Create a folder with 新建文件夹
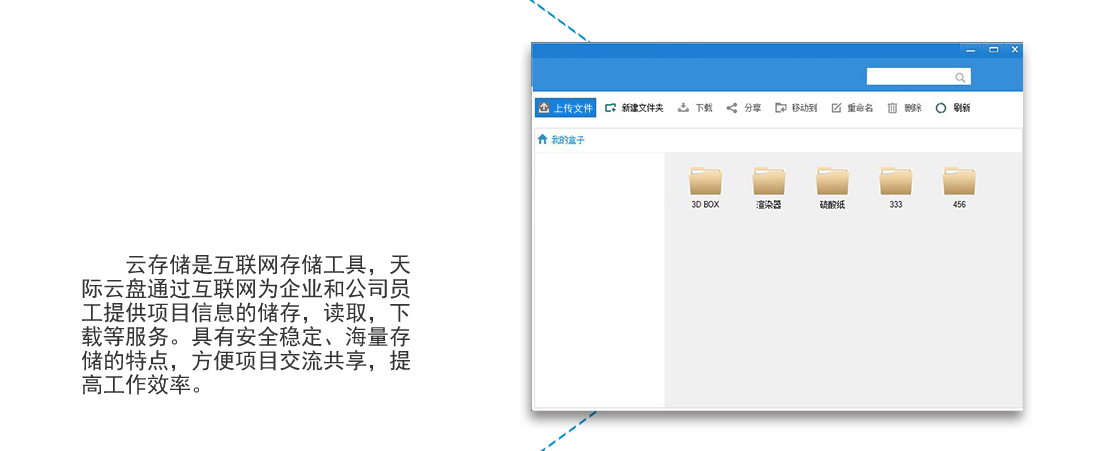Screen dimensions: 1100x451 [x=634, y=108]
